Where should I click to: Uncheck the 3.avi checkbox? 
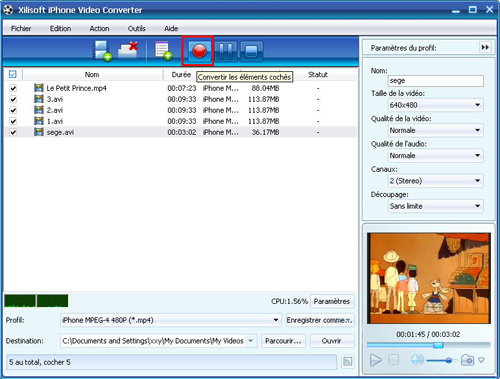pyautogui.click(x=13, y=99)
